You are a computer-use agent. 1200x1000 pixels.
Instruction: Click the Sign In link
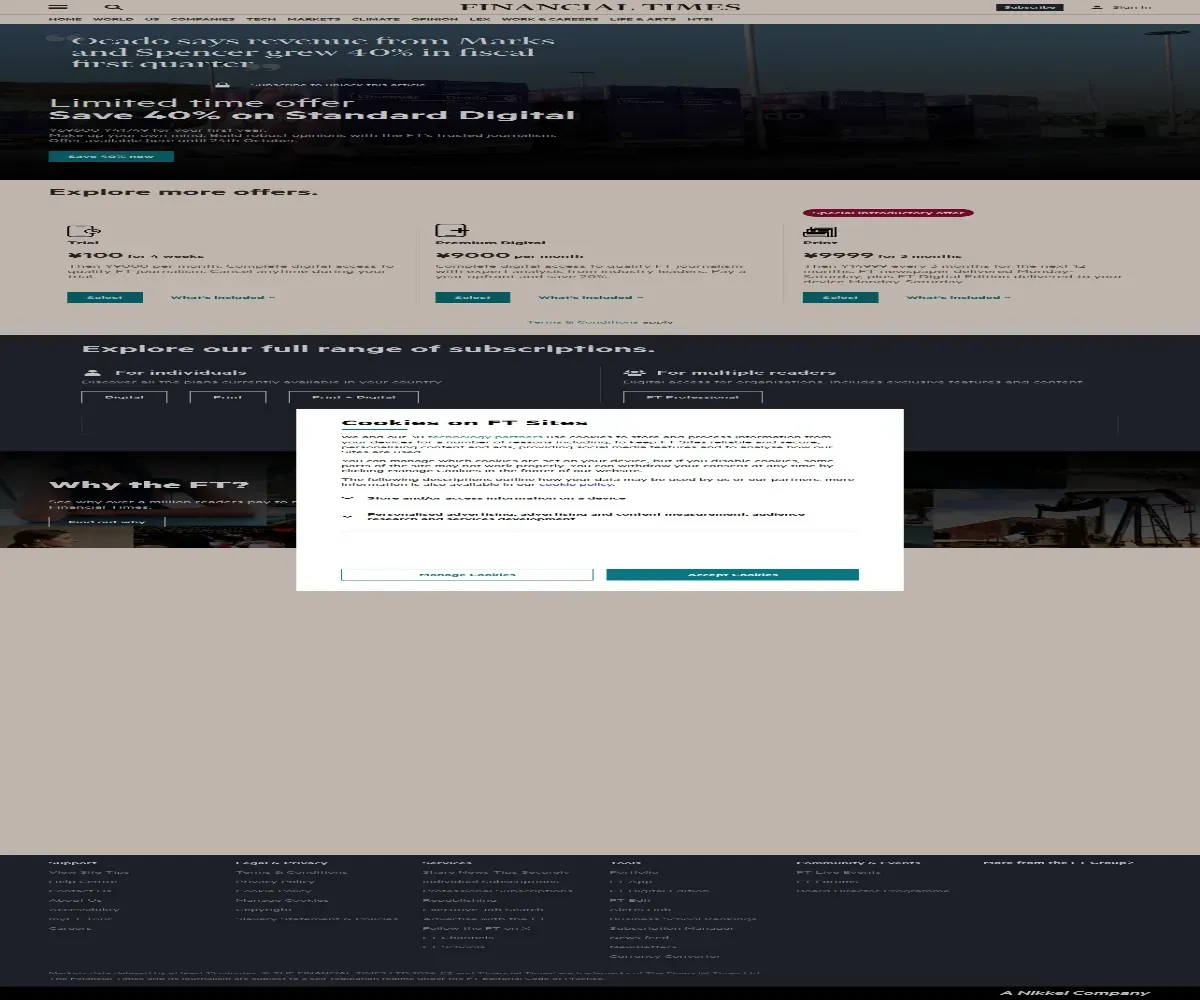[1131, 7]
